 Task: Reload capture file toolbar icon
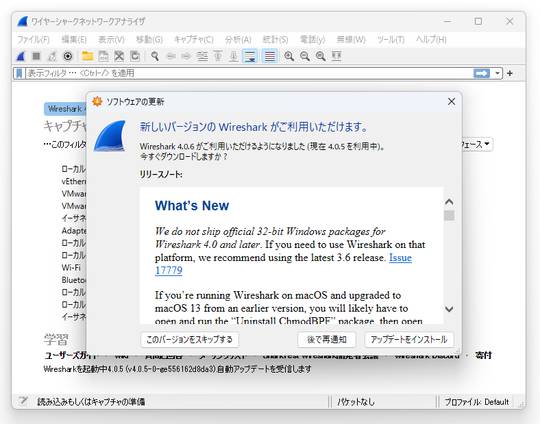click(x=135, y=56)
